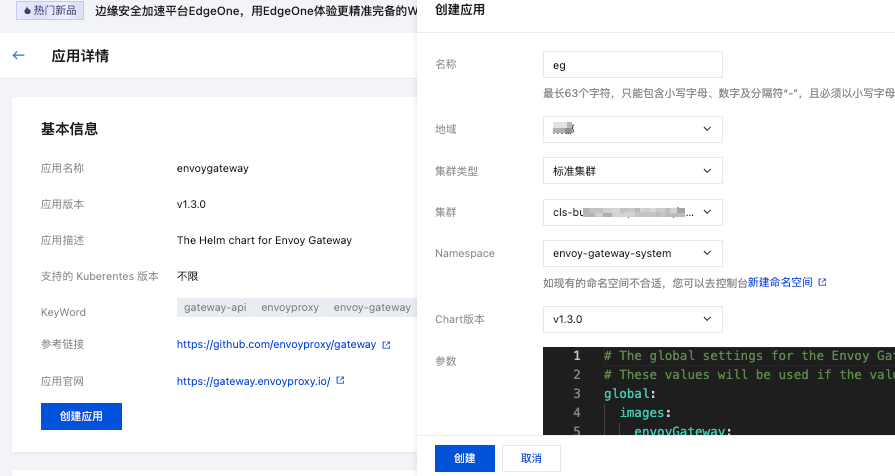The width and height of the screenshot is (895, 476).
Task: Open the external-link icon beside gateway.envoyproxy.io
Action: (340, 380)
